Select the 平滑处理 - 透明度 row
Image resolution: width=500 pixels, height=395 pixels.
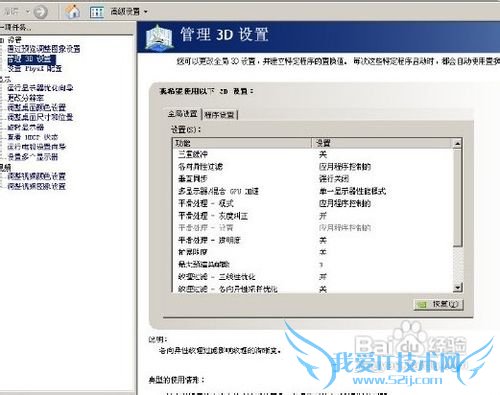pyautogui.click(x=313, y=240)
